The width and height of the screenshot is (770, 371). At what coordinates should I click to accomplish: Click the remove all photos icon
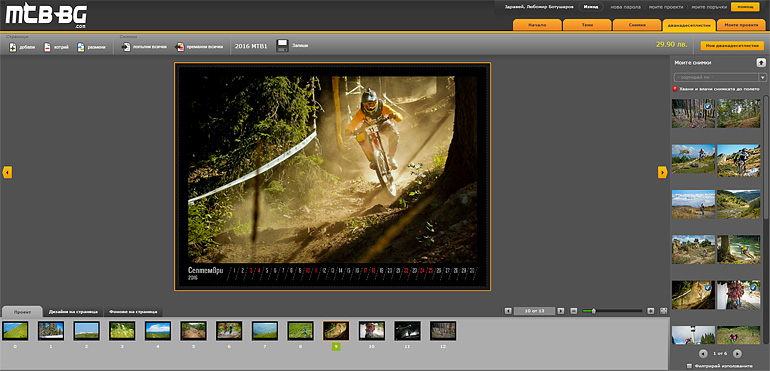click(180, 47)
